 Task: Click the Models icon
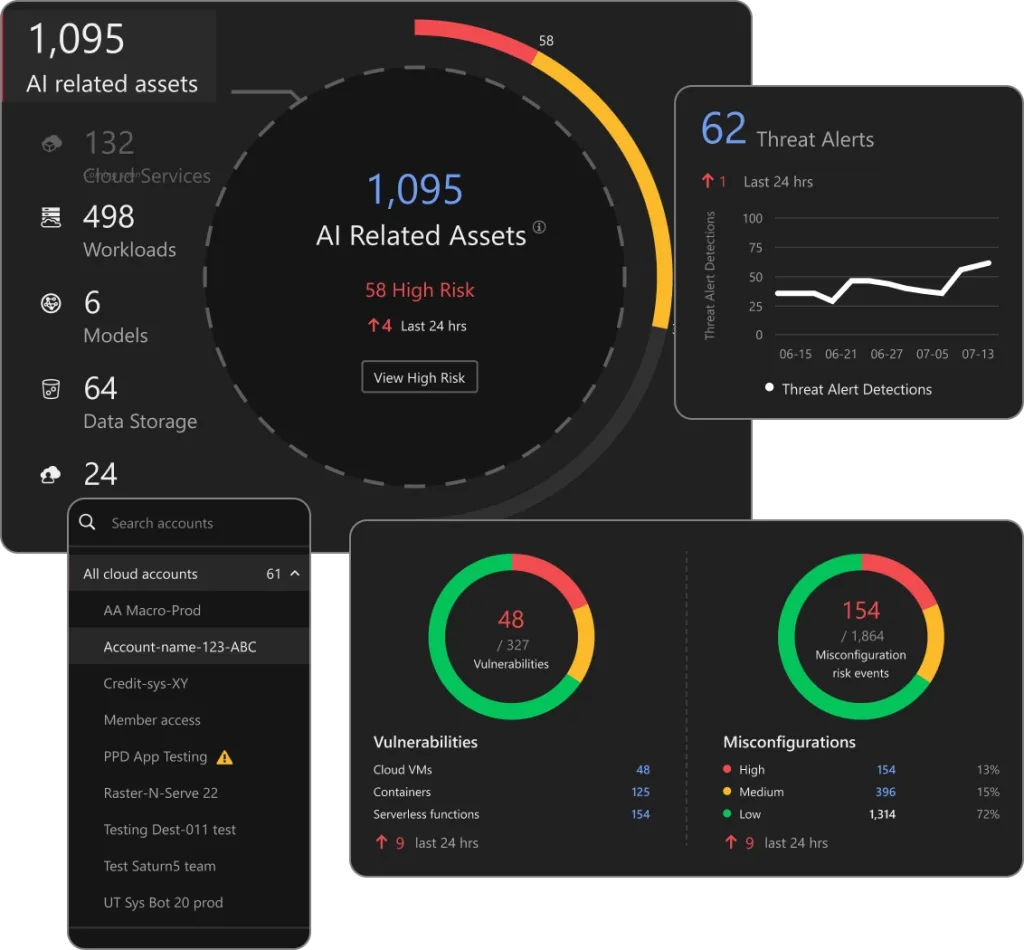[51, 304]
